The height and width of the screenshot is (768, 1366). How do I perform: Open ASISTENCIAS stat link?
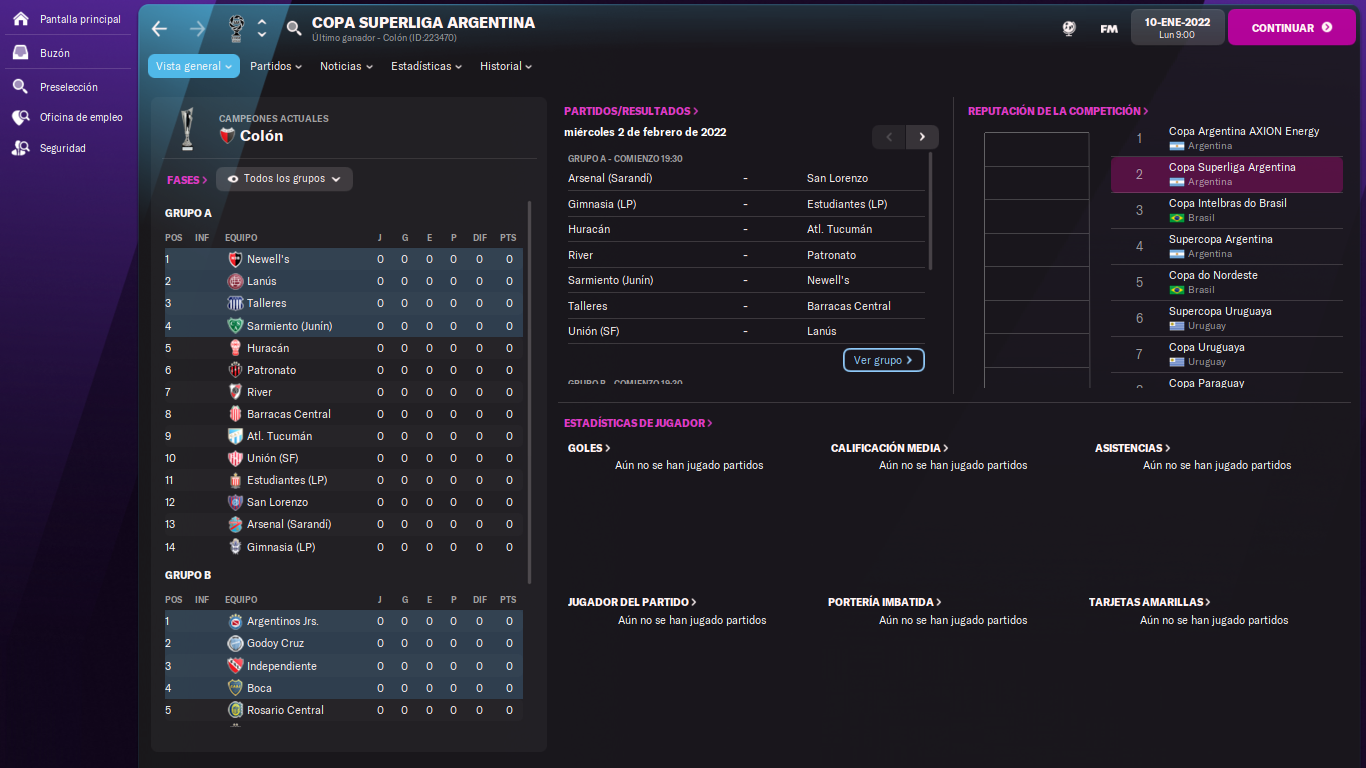[1133, 448]
